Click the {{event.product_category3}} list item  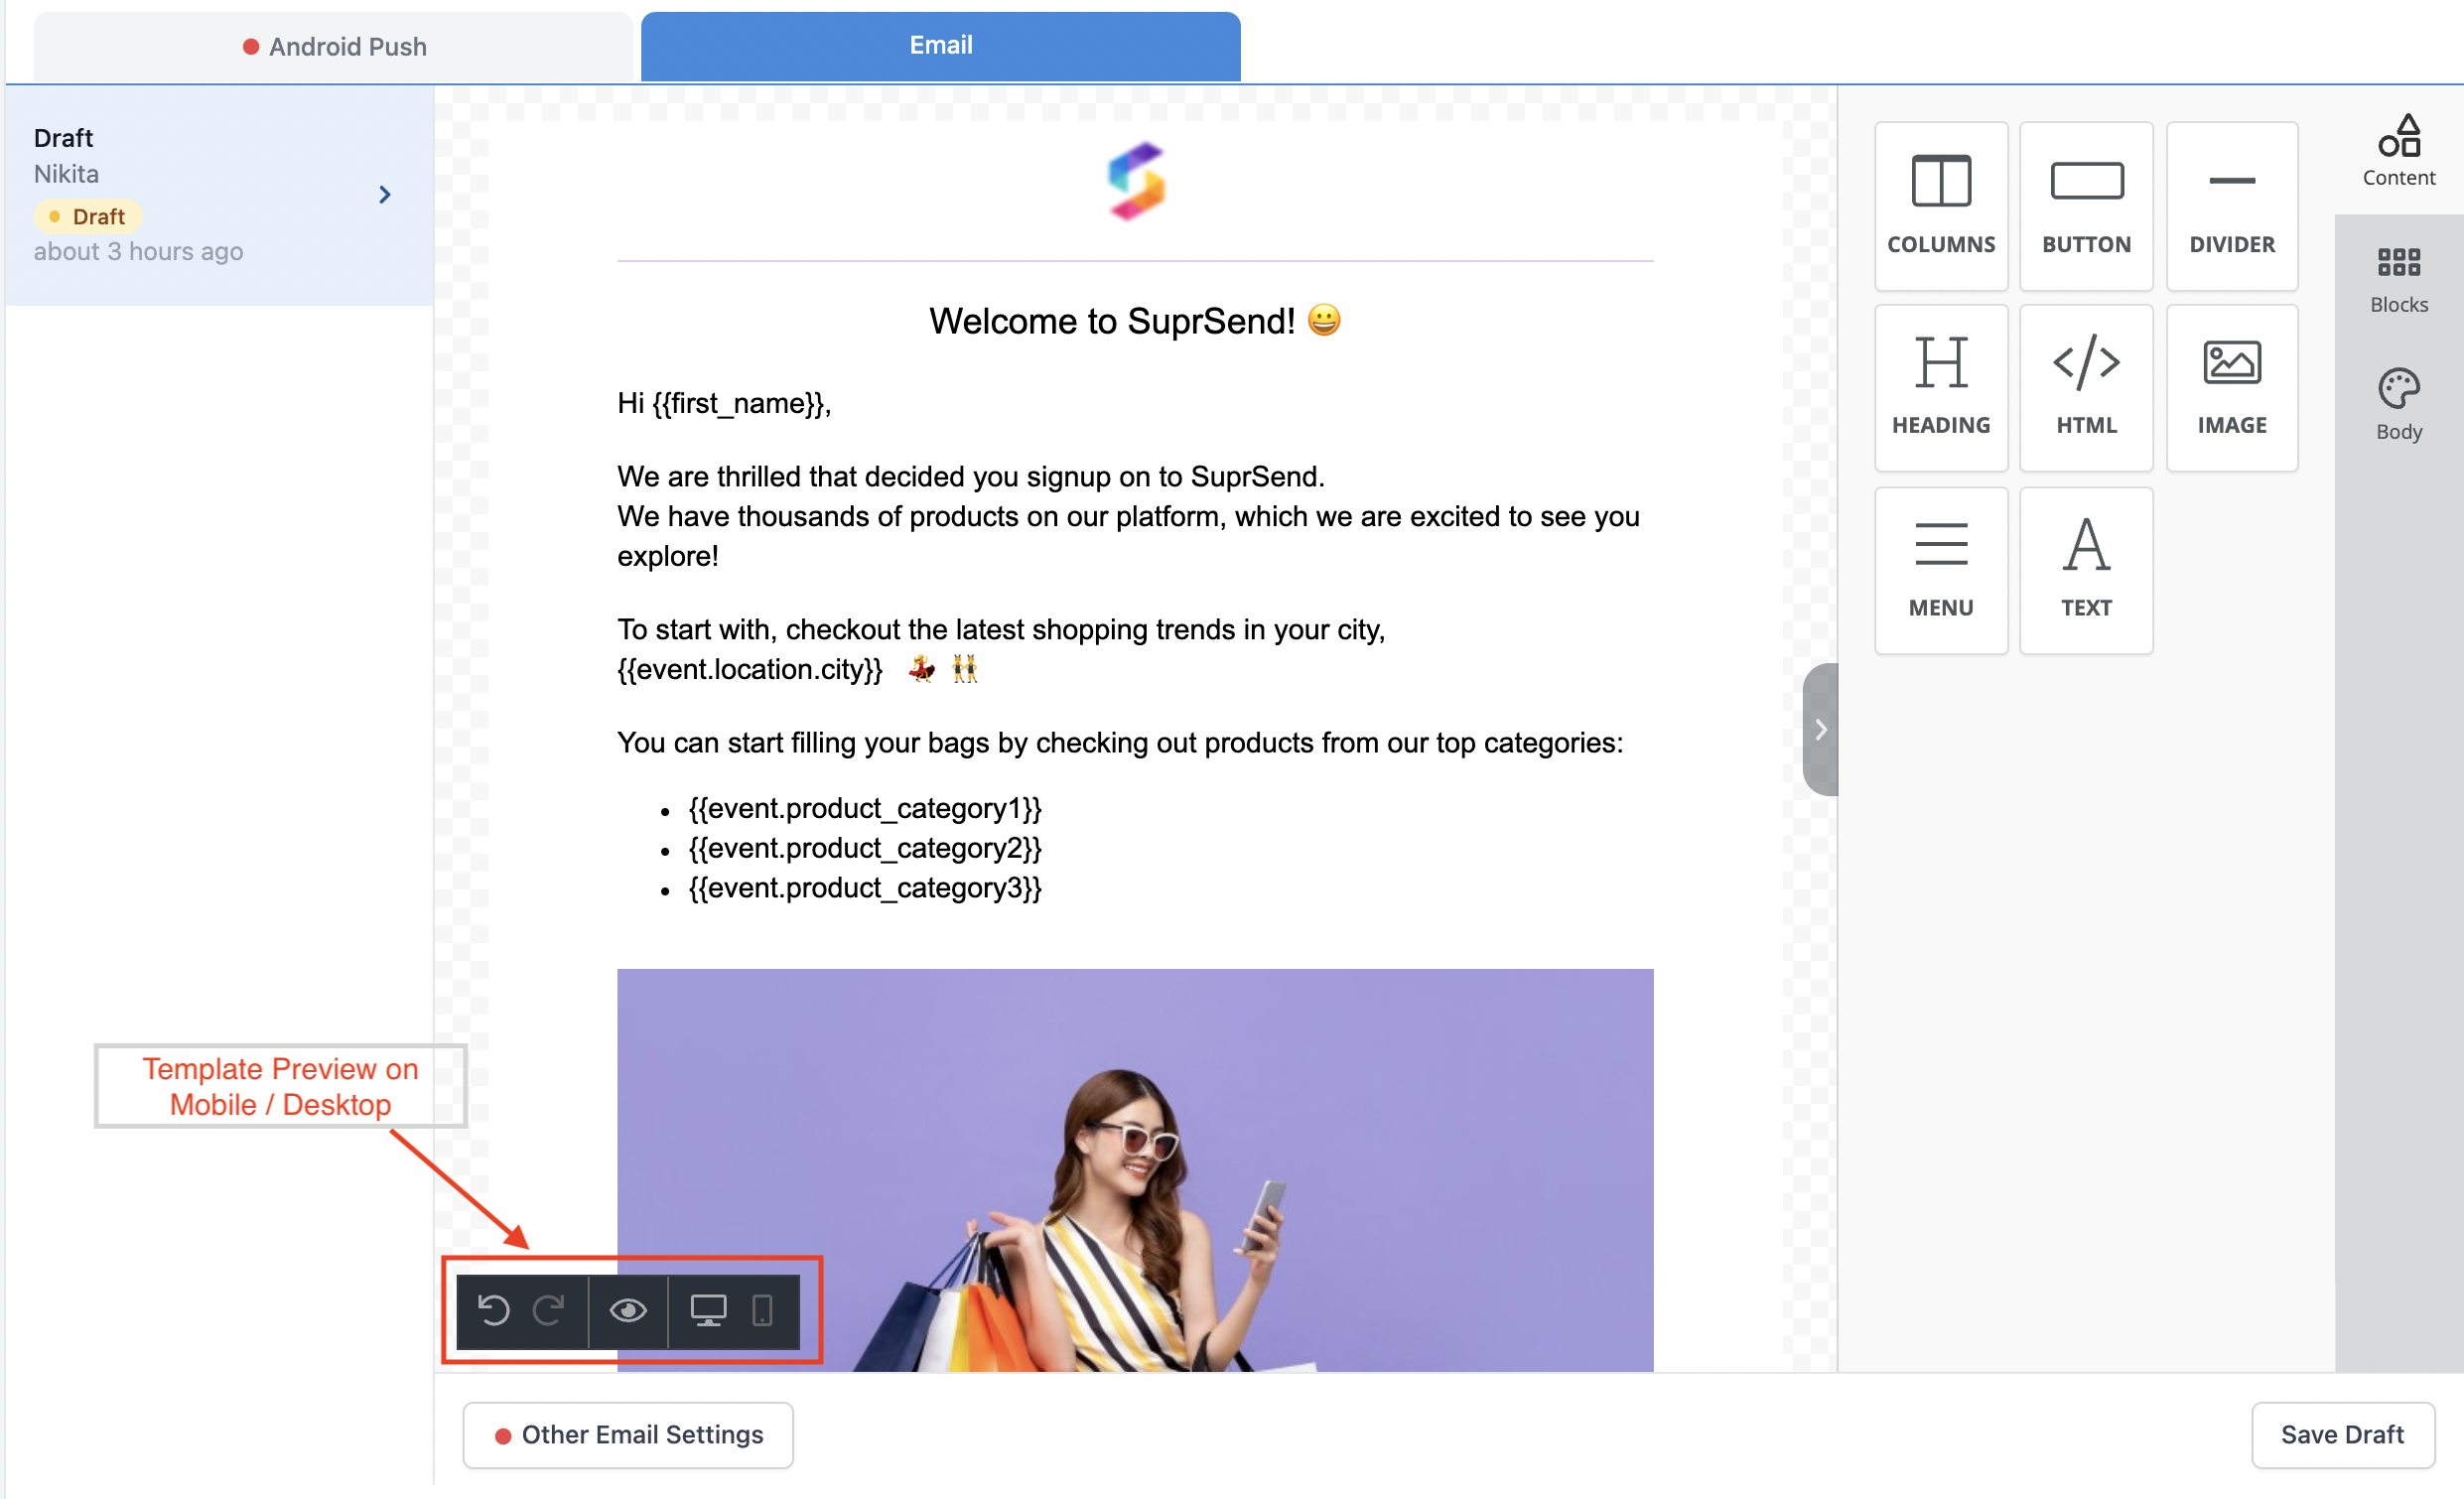(x=865, y=888)
